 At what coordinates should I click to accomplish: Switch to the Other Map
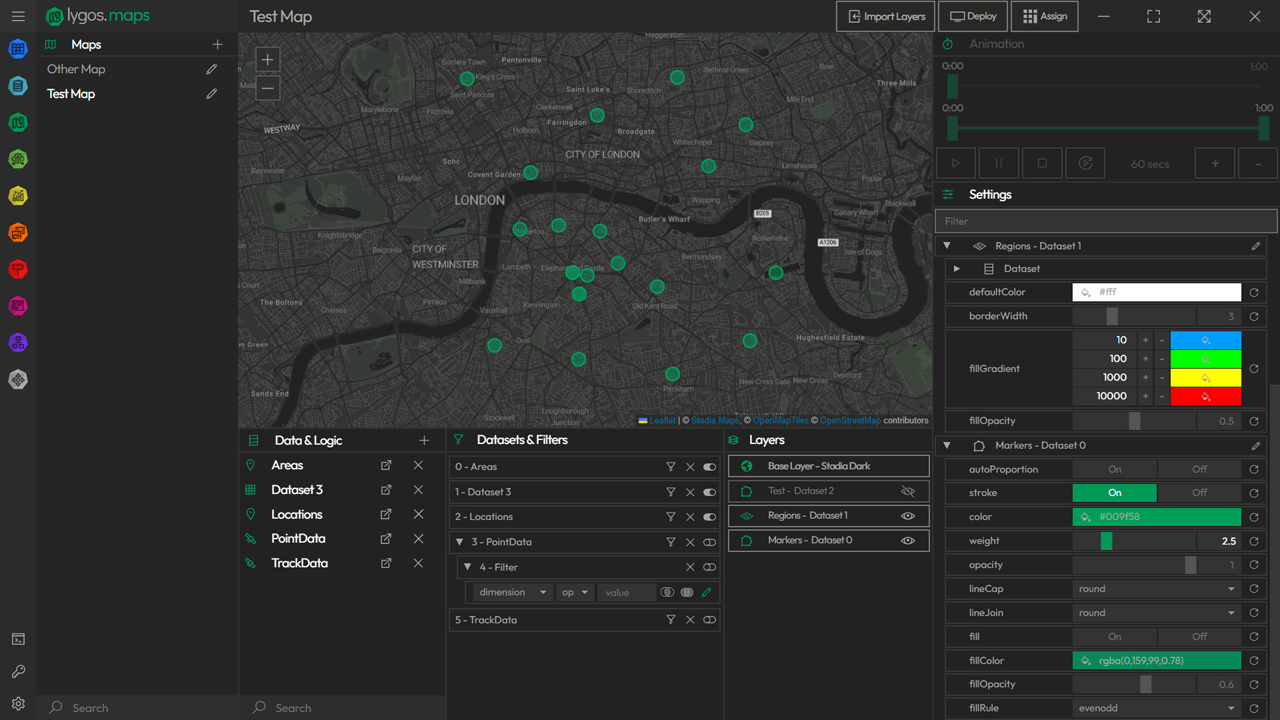[x=78, y=69]
